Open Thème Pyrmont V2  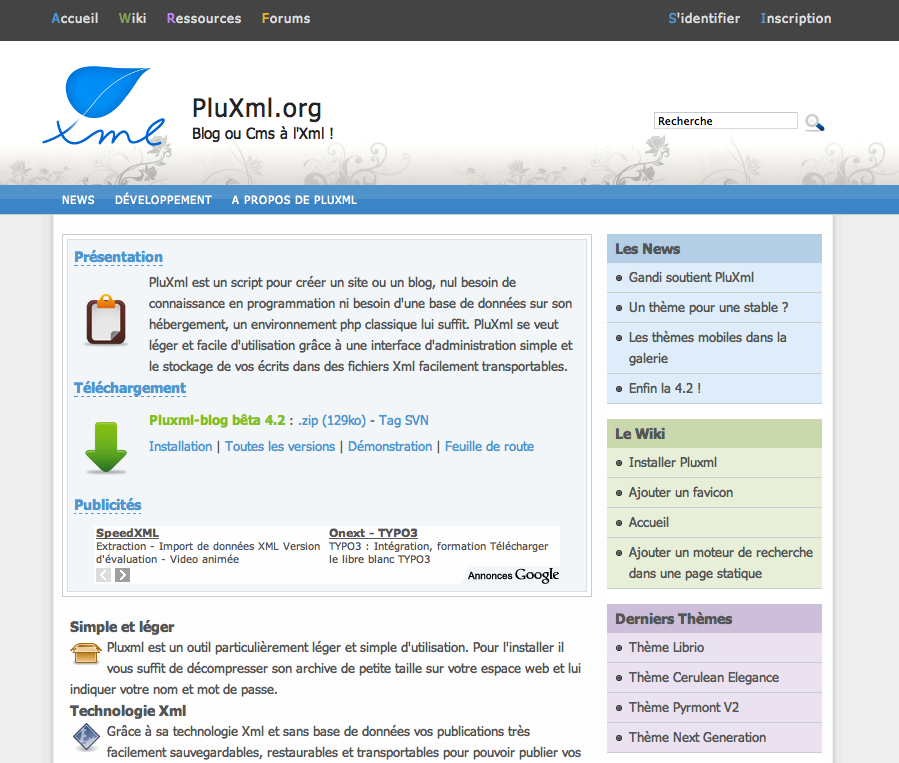(x=684, y=707)
